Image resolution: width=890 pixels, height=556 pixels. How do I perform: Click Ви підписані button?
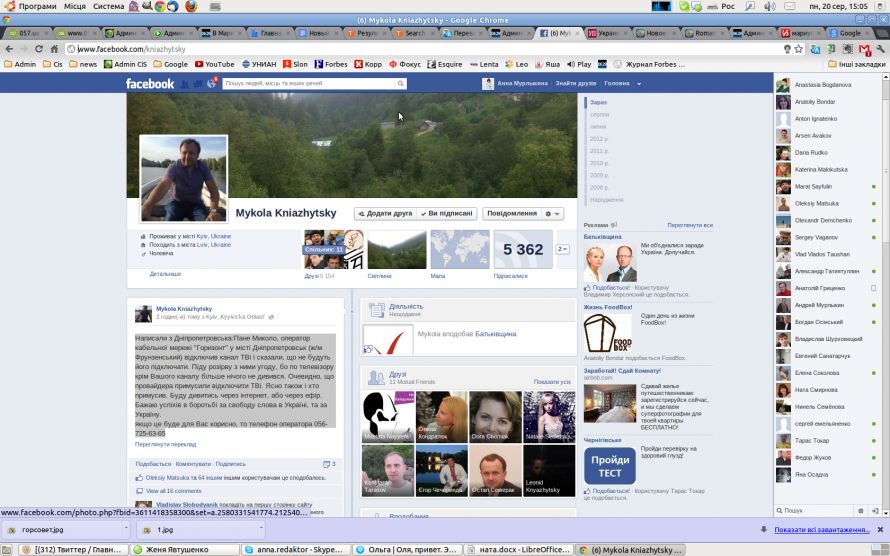point(446,214)
